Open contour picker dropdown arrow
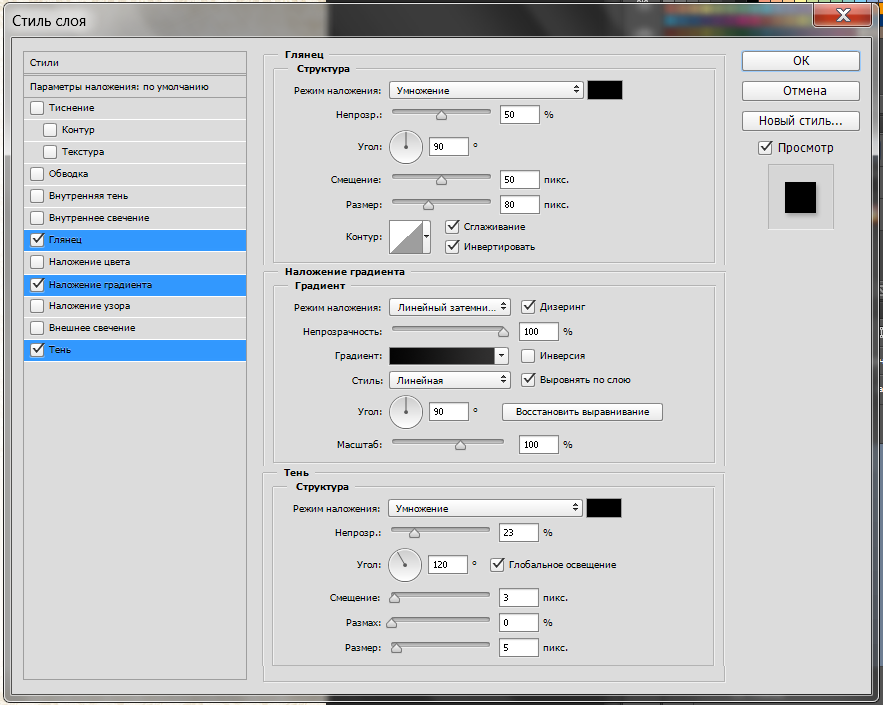The image size is (883, 705). click(x=427, y=237)
